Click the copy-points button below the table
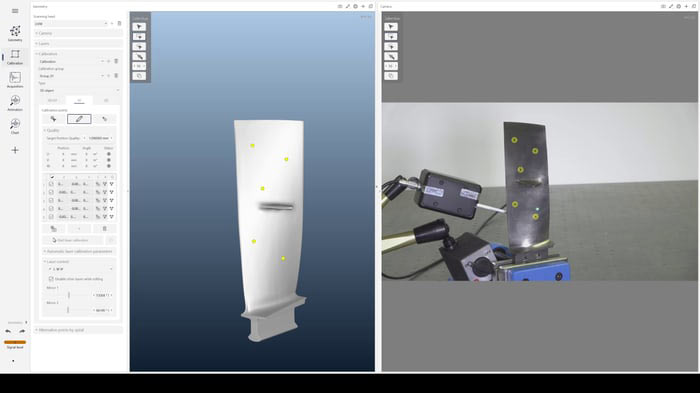Image resolution: width=700 pixels, height=393 pixels. point(54,229)
